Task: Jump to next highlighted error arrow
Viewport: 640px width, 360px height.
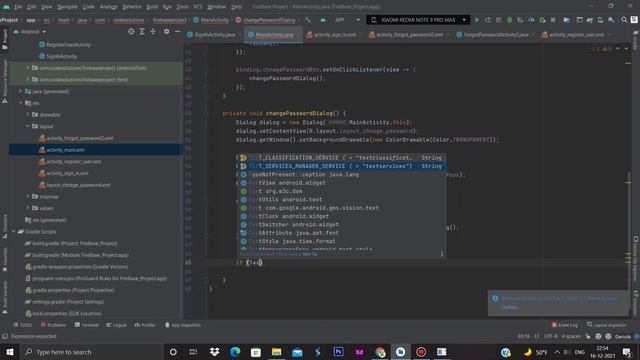Action: pos(626,49)
